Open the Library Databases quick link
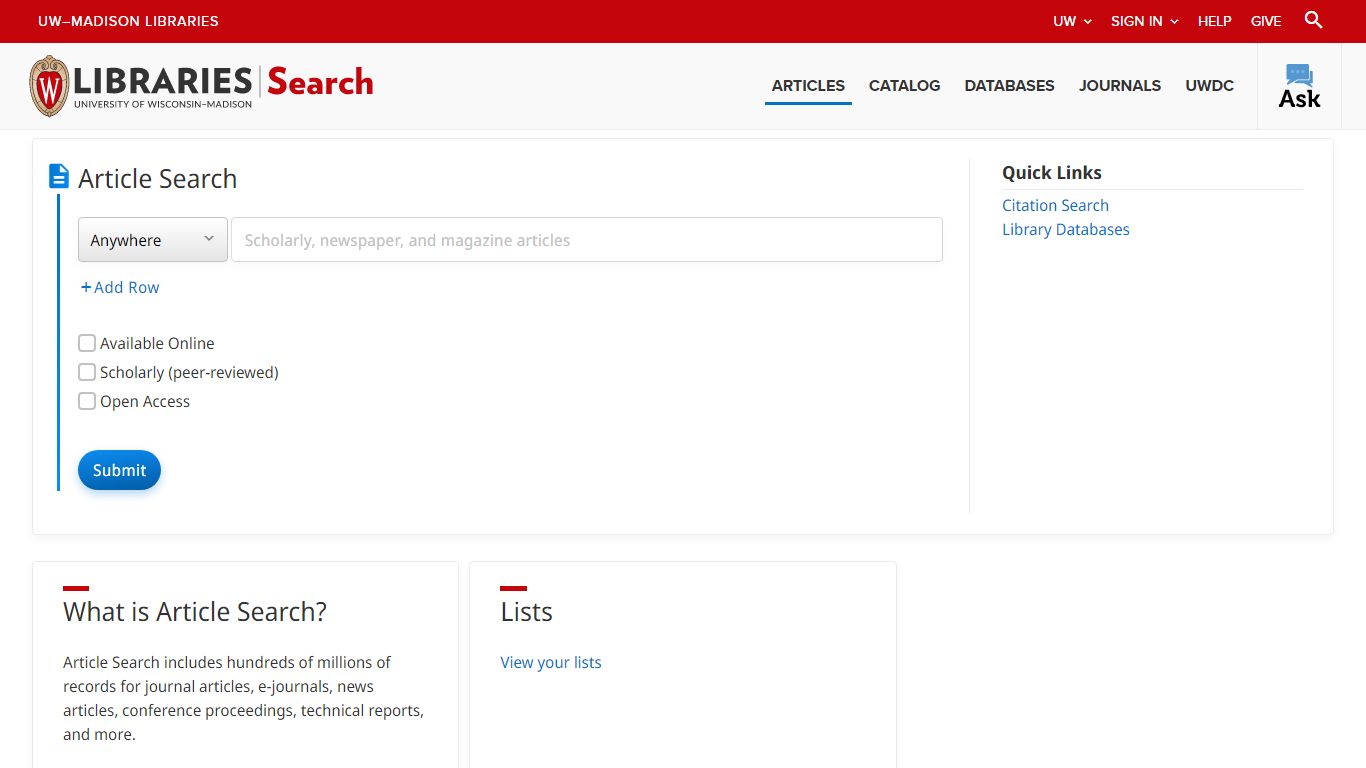The height and width of the screenshot is (768, 1366). pyautogui.click(x=1065, y=229)
